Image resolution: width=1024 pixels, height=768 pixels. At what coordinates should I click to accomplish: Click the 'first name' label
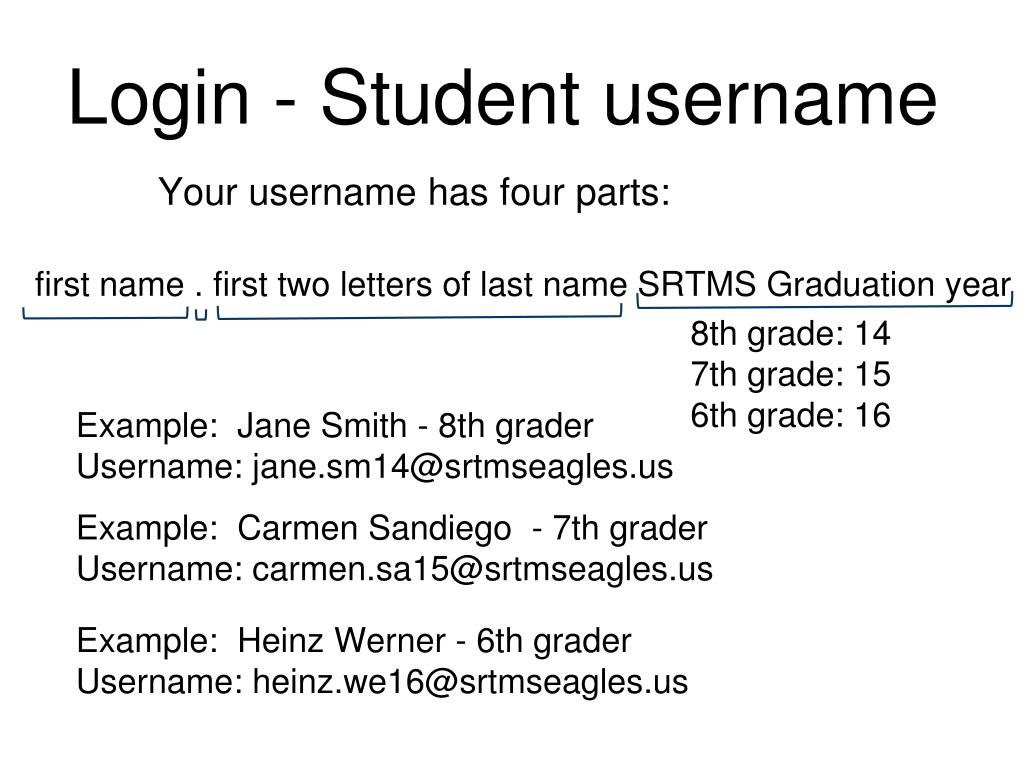109,285
